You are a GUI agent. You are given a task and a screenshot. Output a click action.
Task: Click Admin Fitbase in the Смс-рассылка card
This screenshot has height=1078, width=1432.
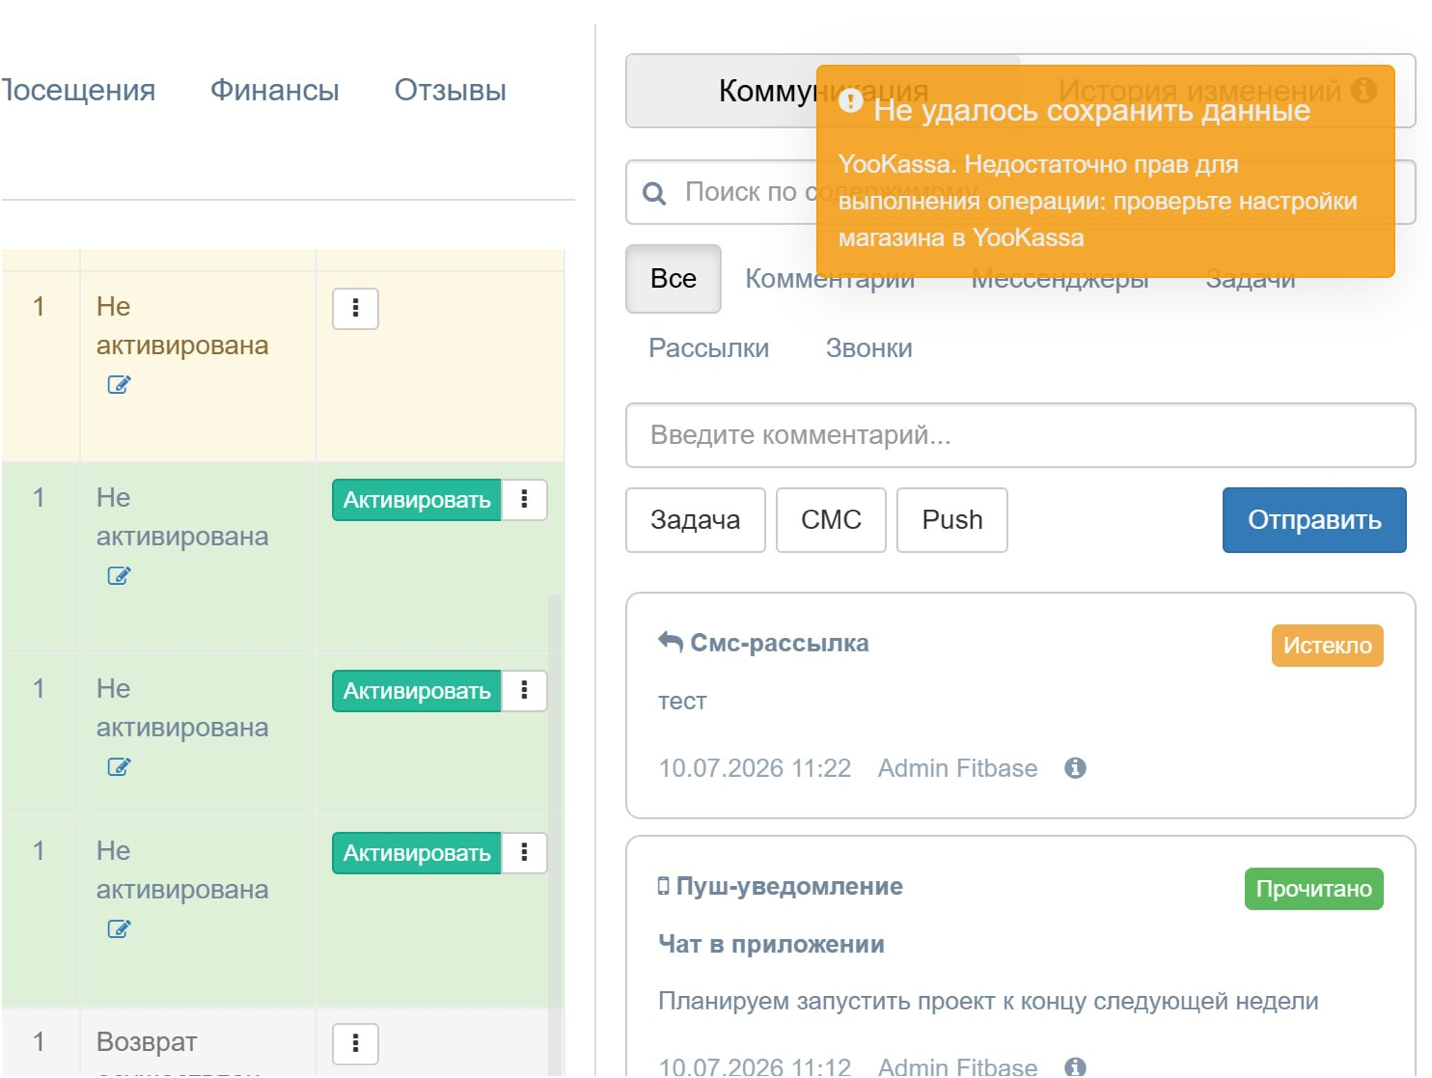(x=957, y=768)
